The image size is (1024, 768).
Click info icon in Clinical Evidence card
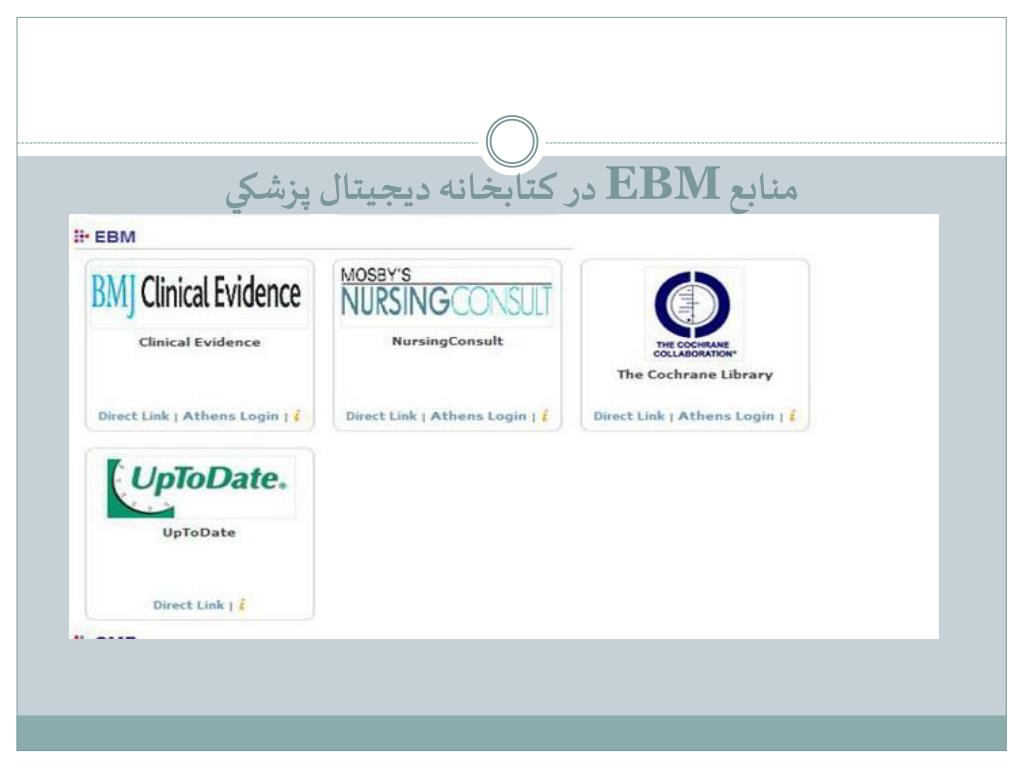pos(297,415)
